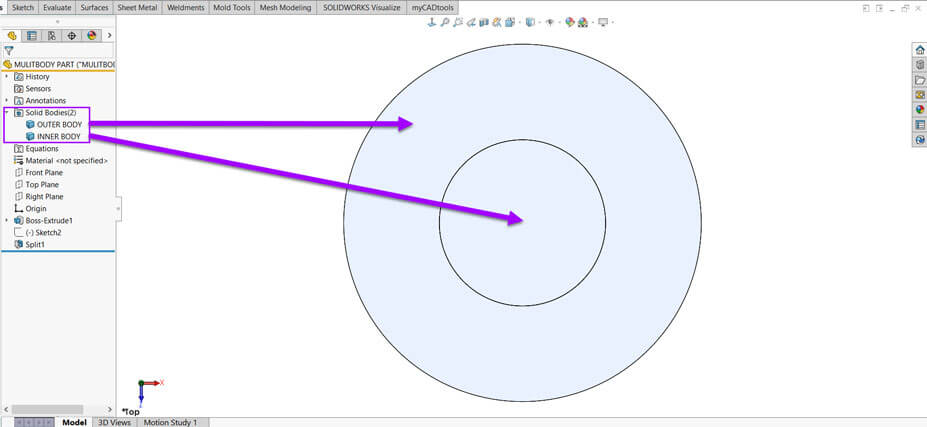
Task: Select OUTER BODY in the tree
Action: 53,125
